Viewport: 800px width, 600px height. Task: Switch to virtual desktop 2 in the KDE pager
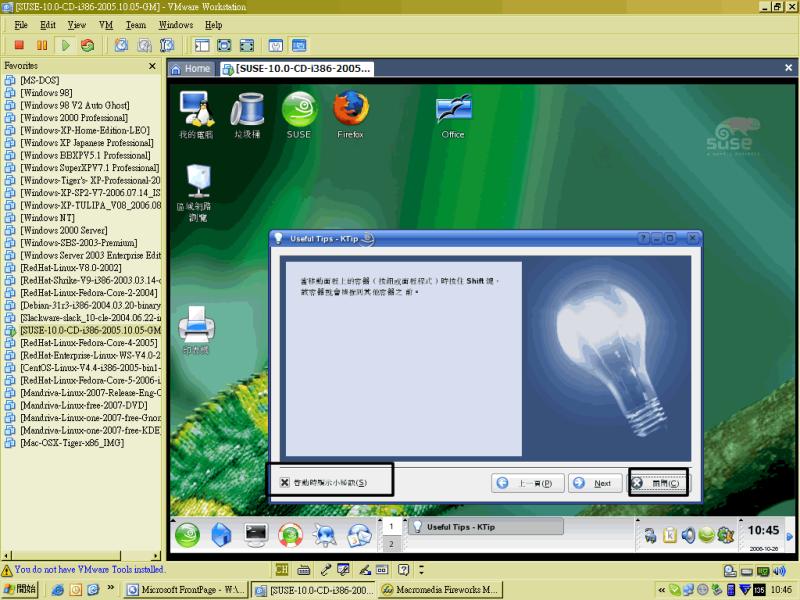pyautogui.click(x=391, y=544)
